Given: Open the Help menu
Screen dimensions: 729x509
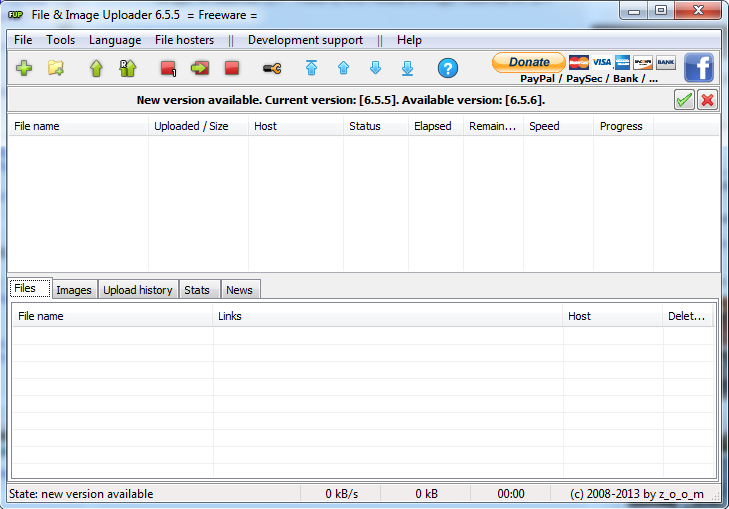Looking at the screenshot, I should (409, 40).
